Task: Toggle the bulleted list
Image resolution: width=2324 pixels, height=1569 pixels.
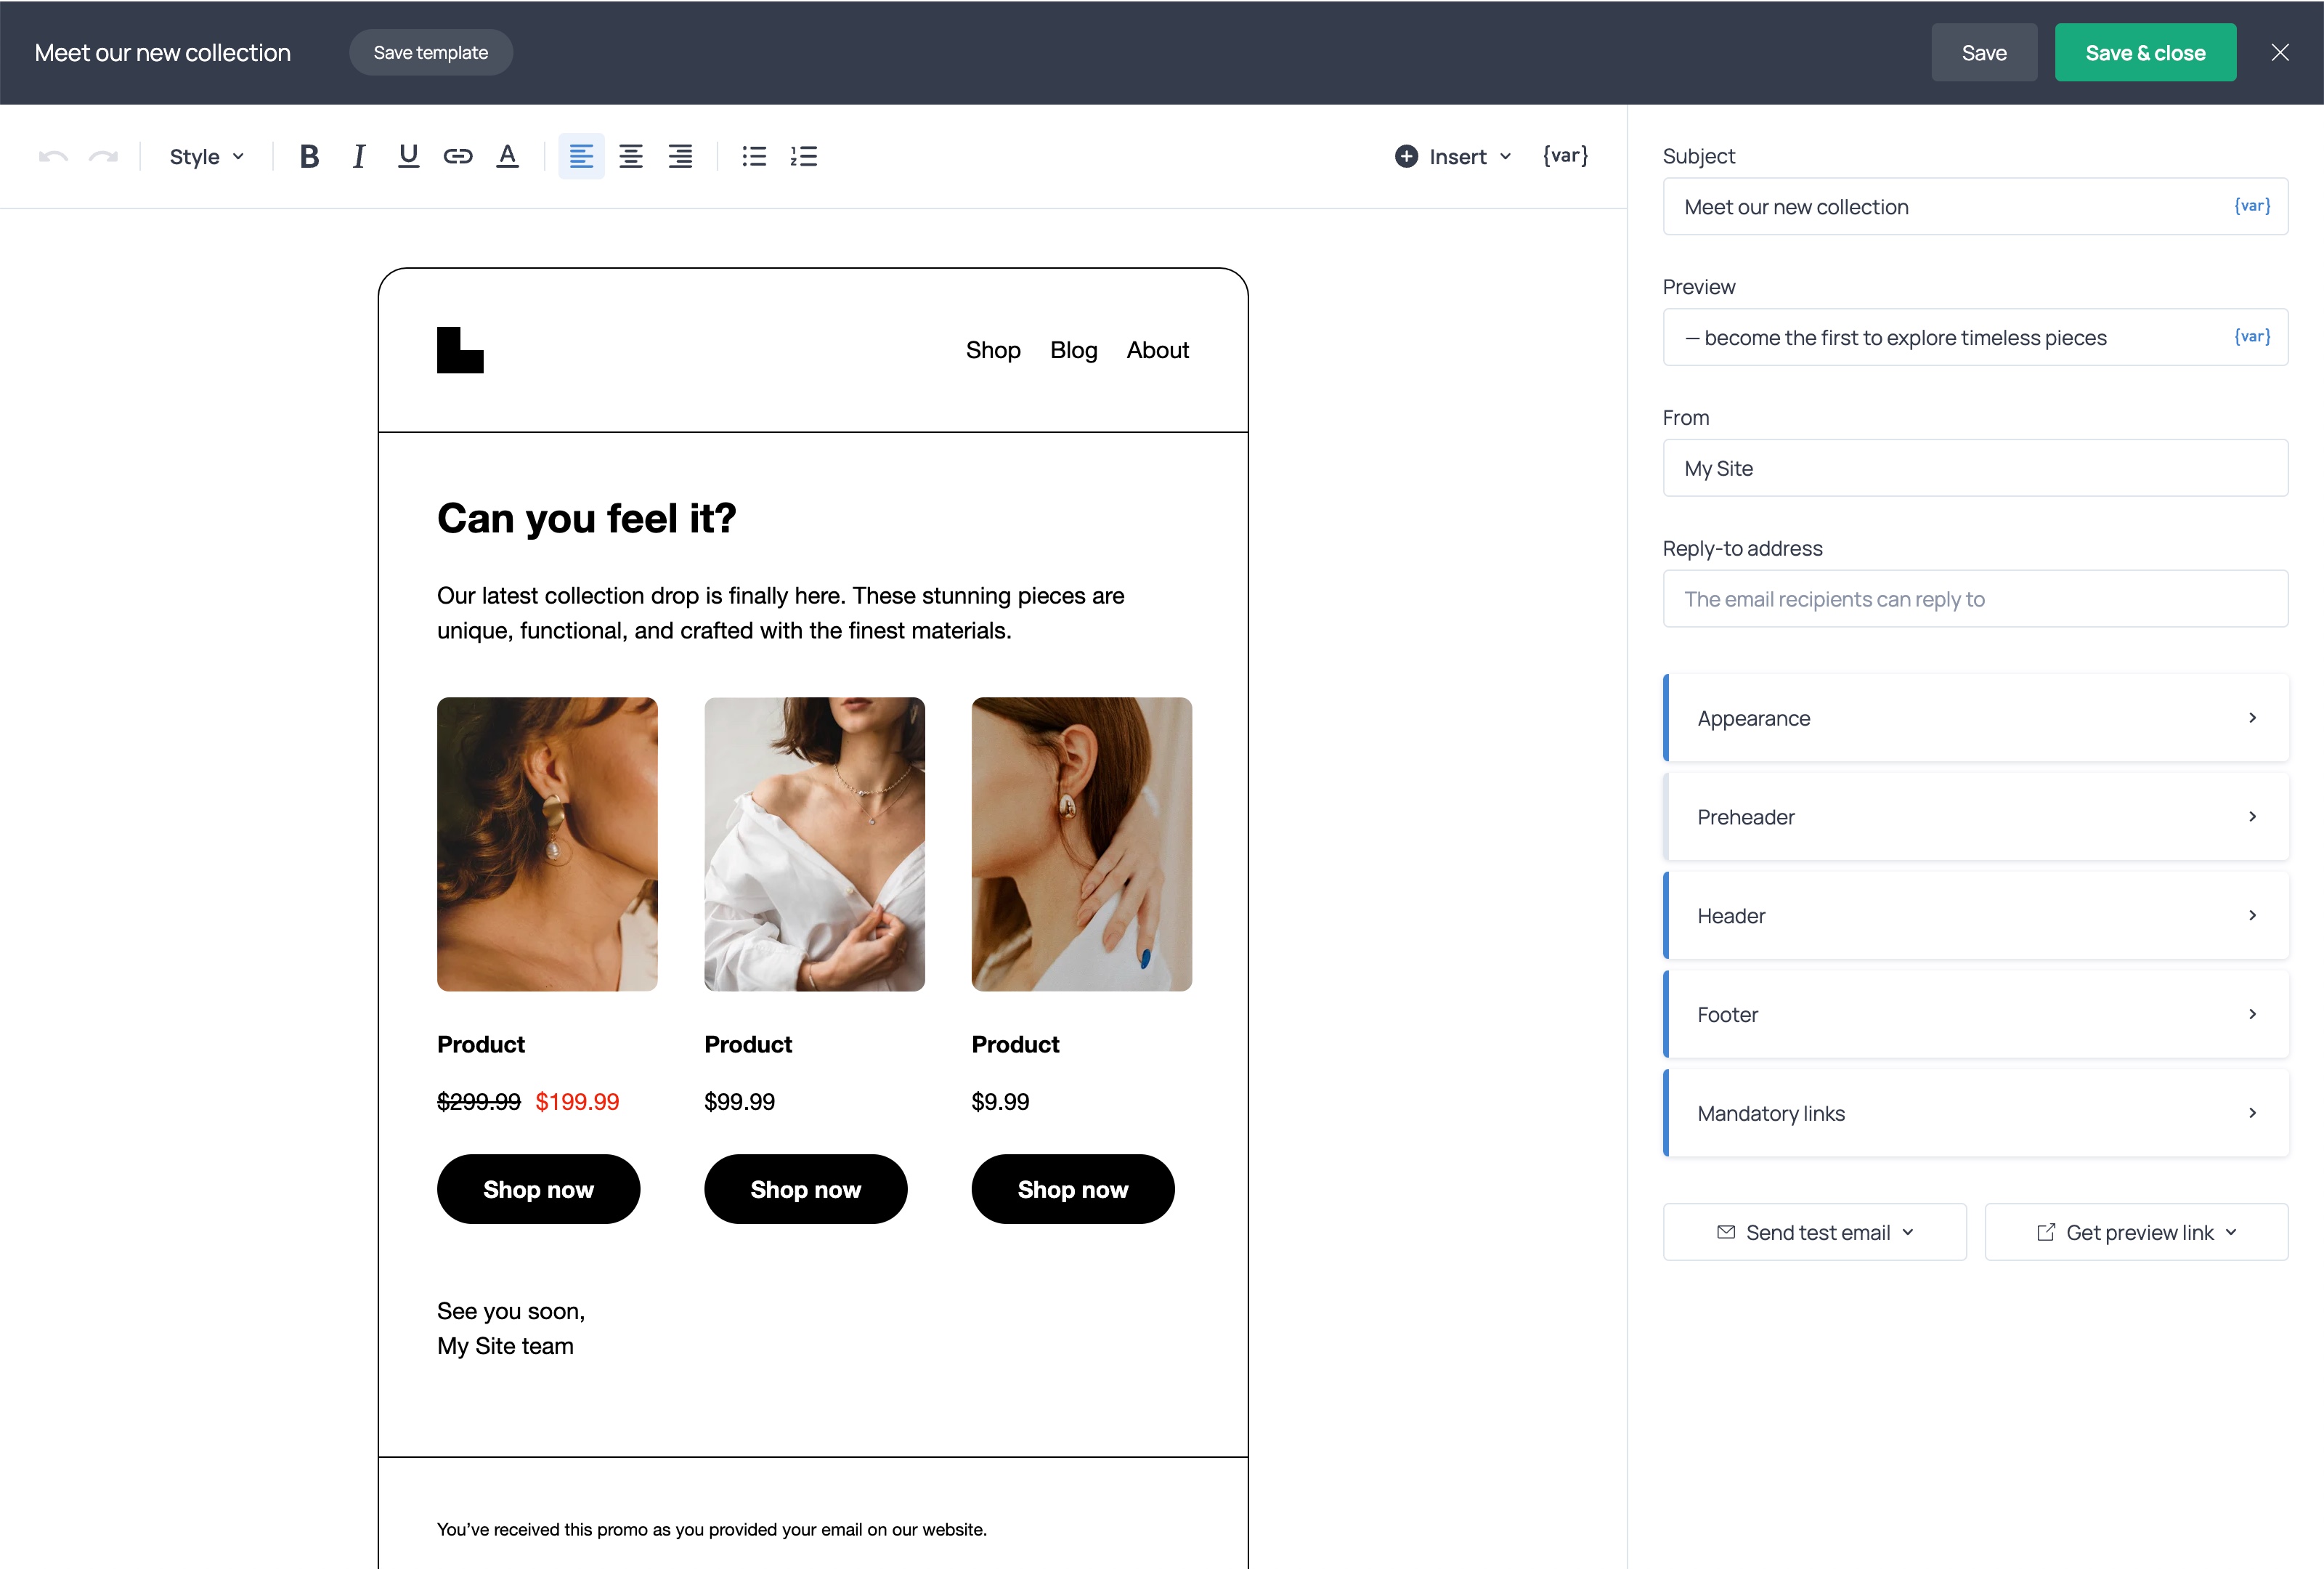Action: click(753, 156)
